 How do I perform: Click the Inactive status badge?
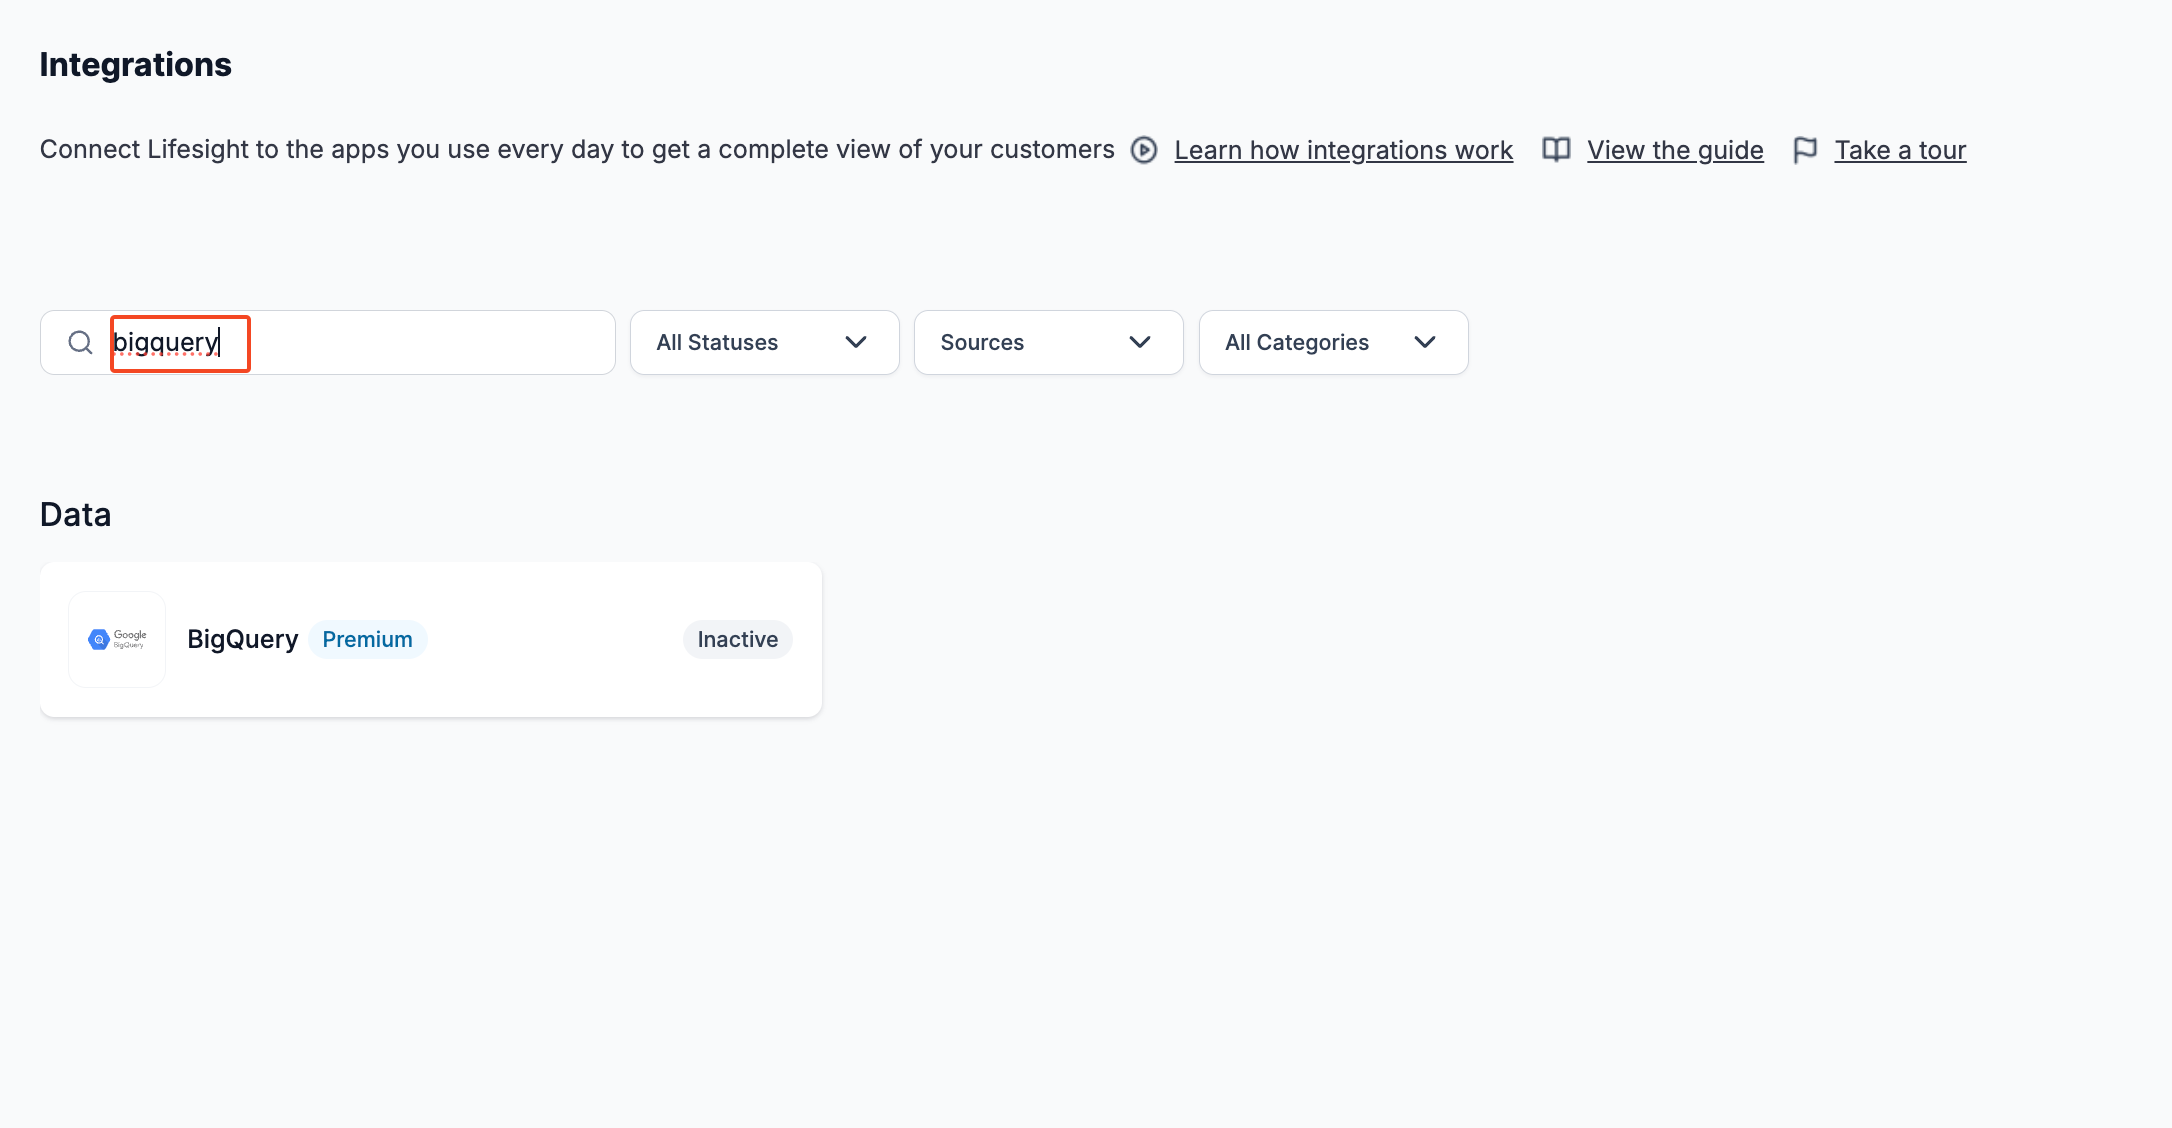pos(737,639)
